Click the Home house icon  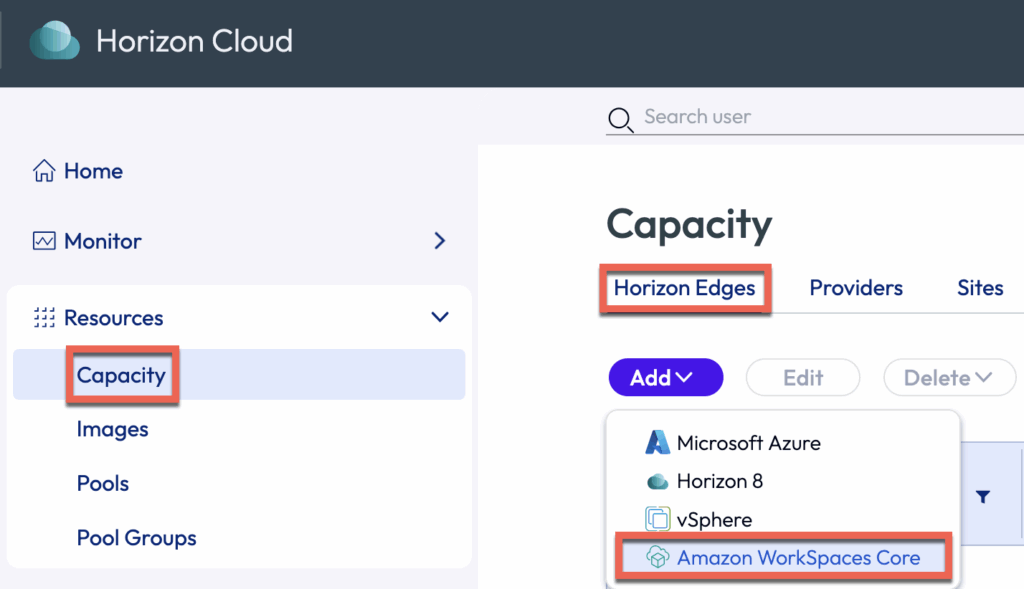(x=44, y=172)
